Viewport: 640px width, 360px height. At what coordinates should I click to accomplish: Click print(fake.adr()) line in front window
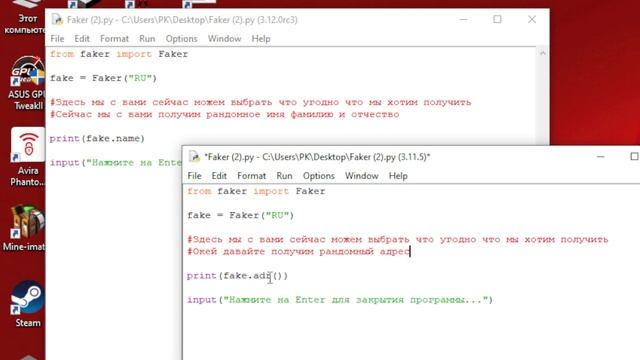(237, 276)
